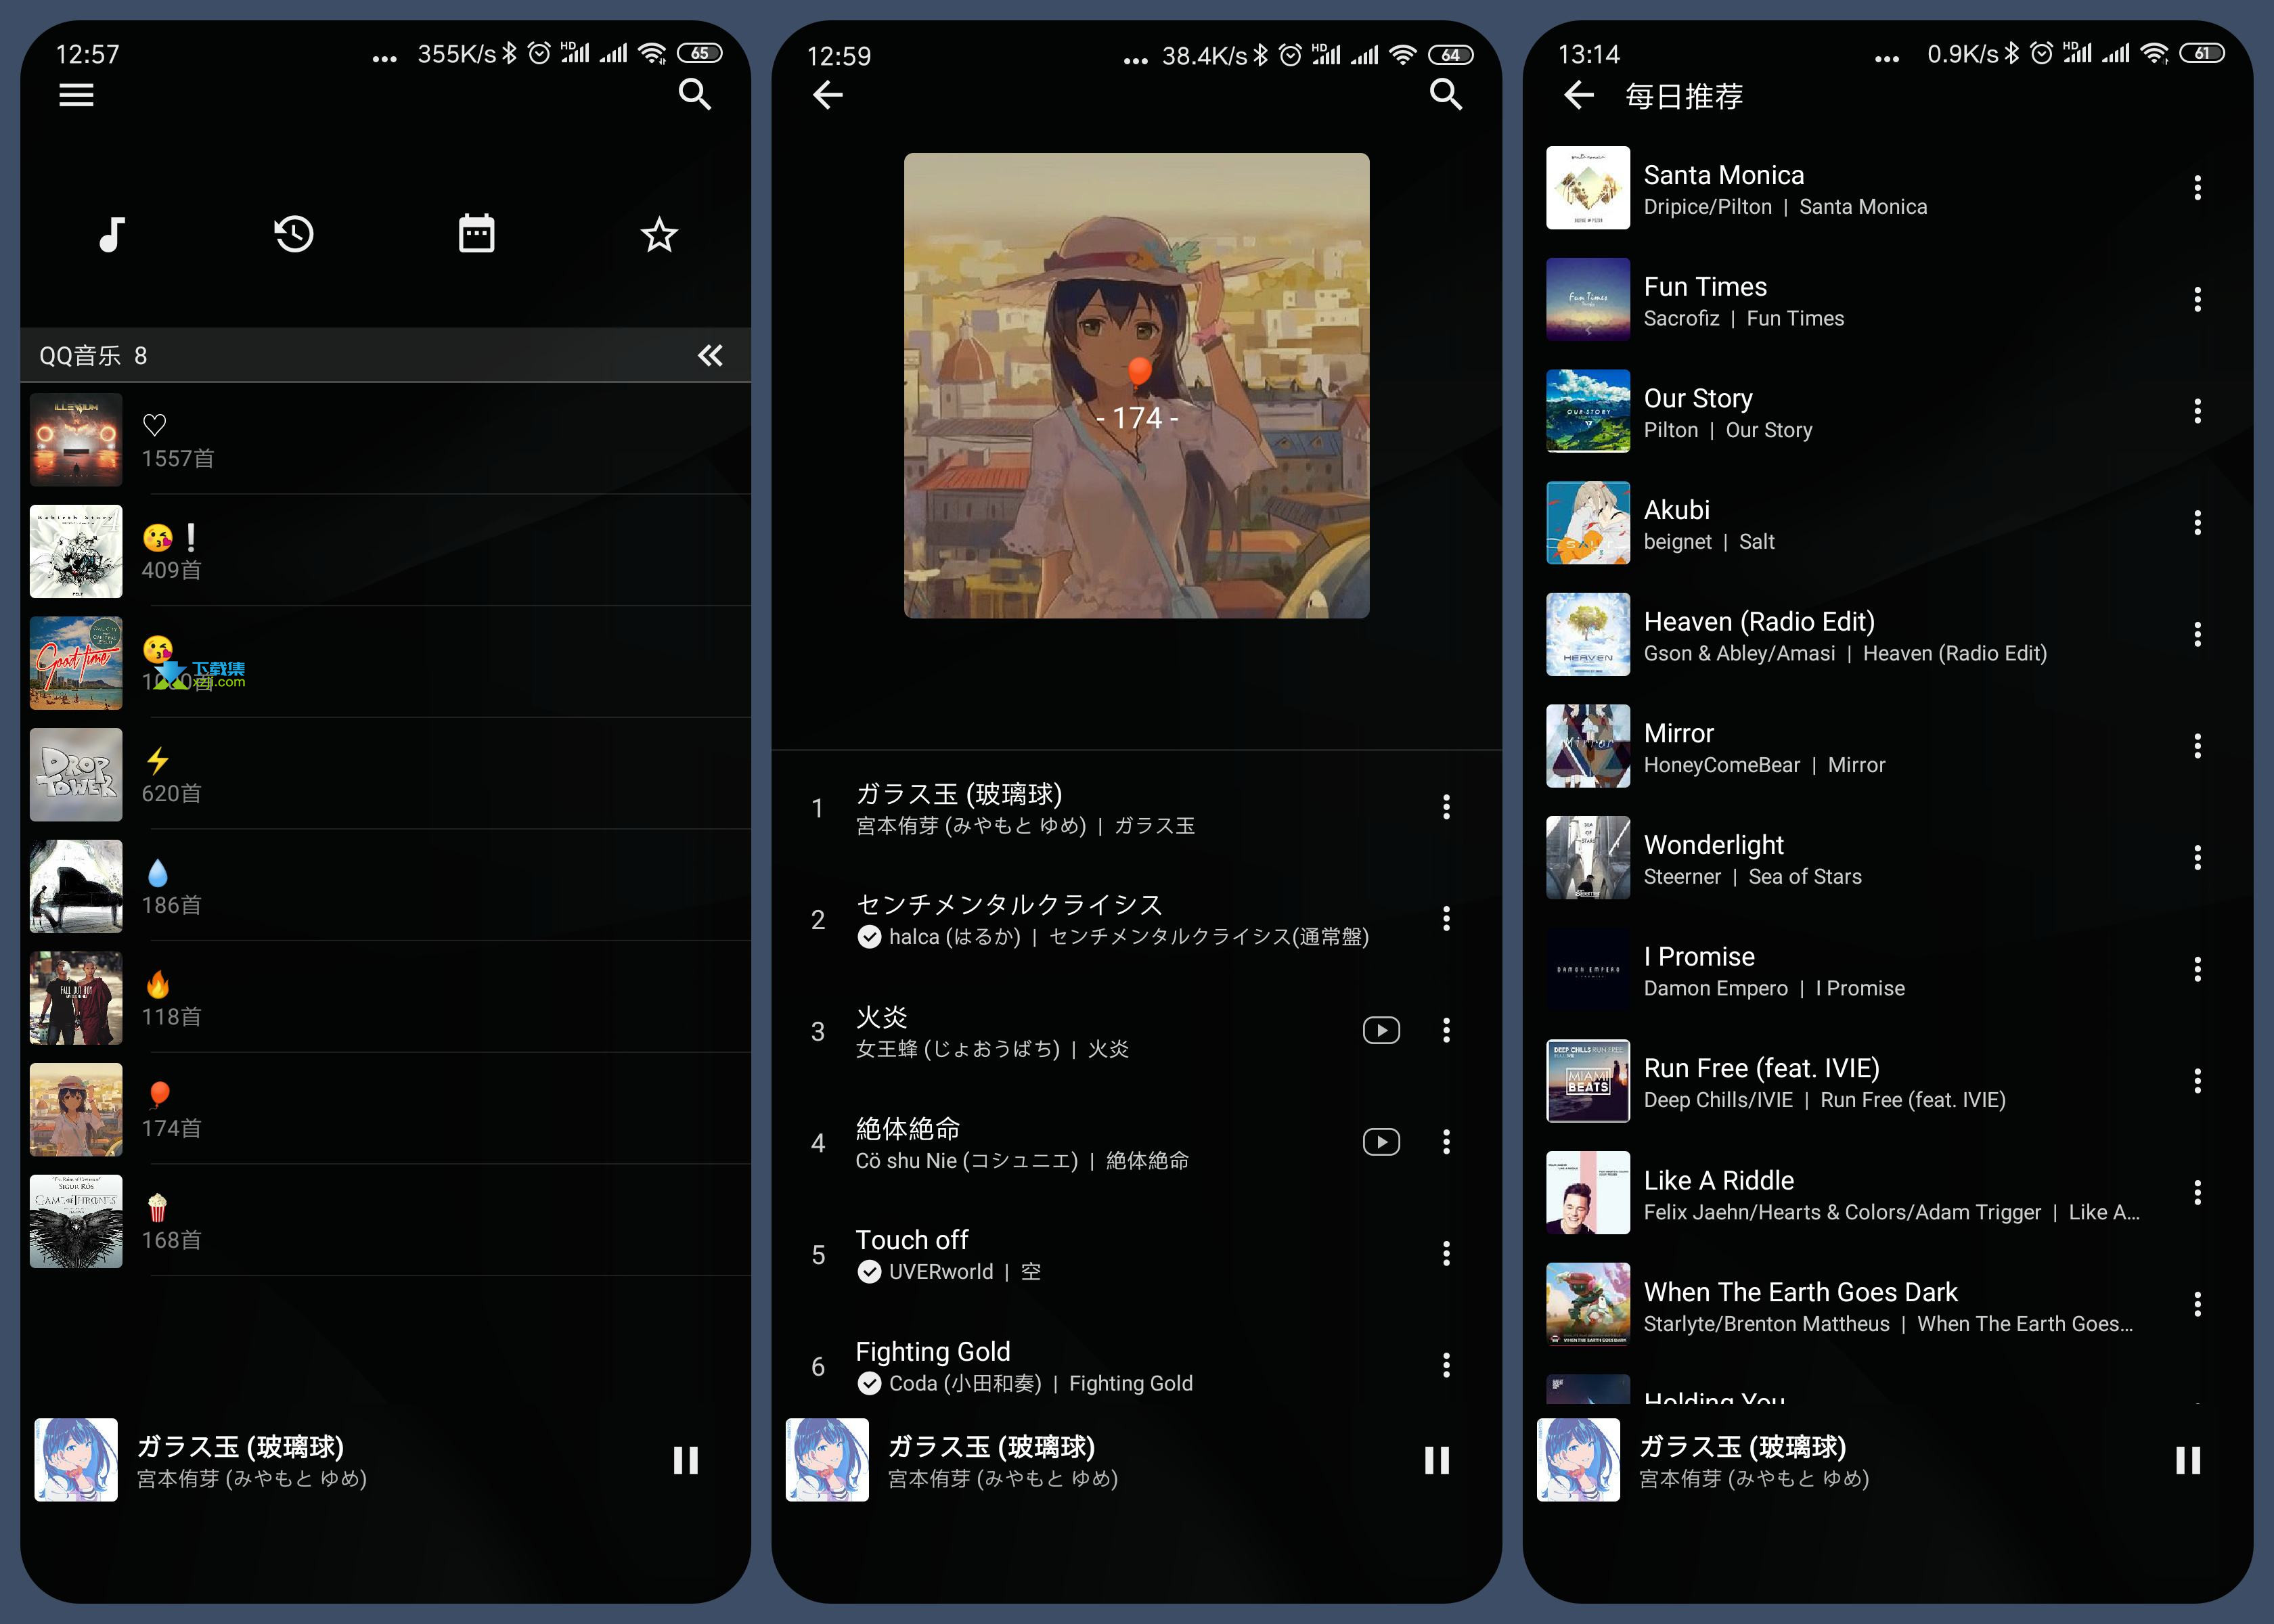Screen dimensions: 2274x1624
Task: Open more options for Akubi
Action: pos(2197,523)
